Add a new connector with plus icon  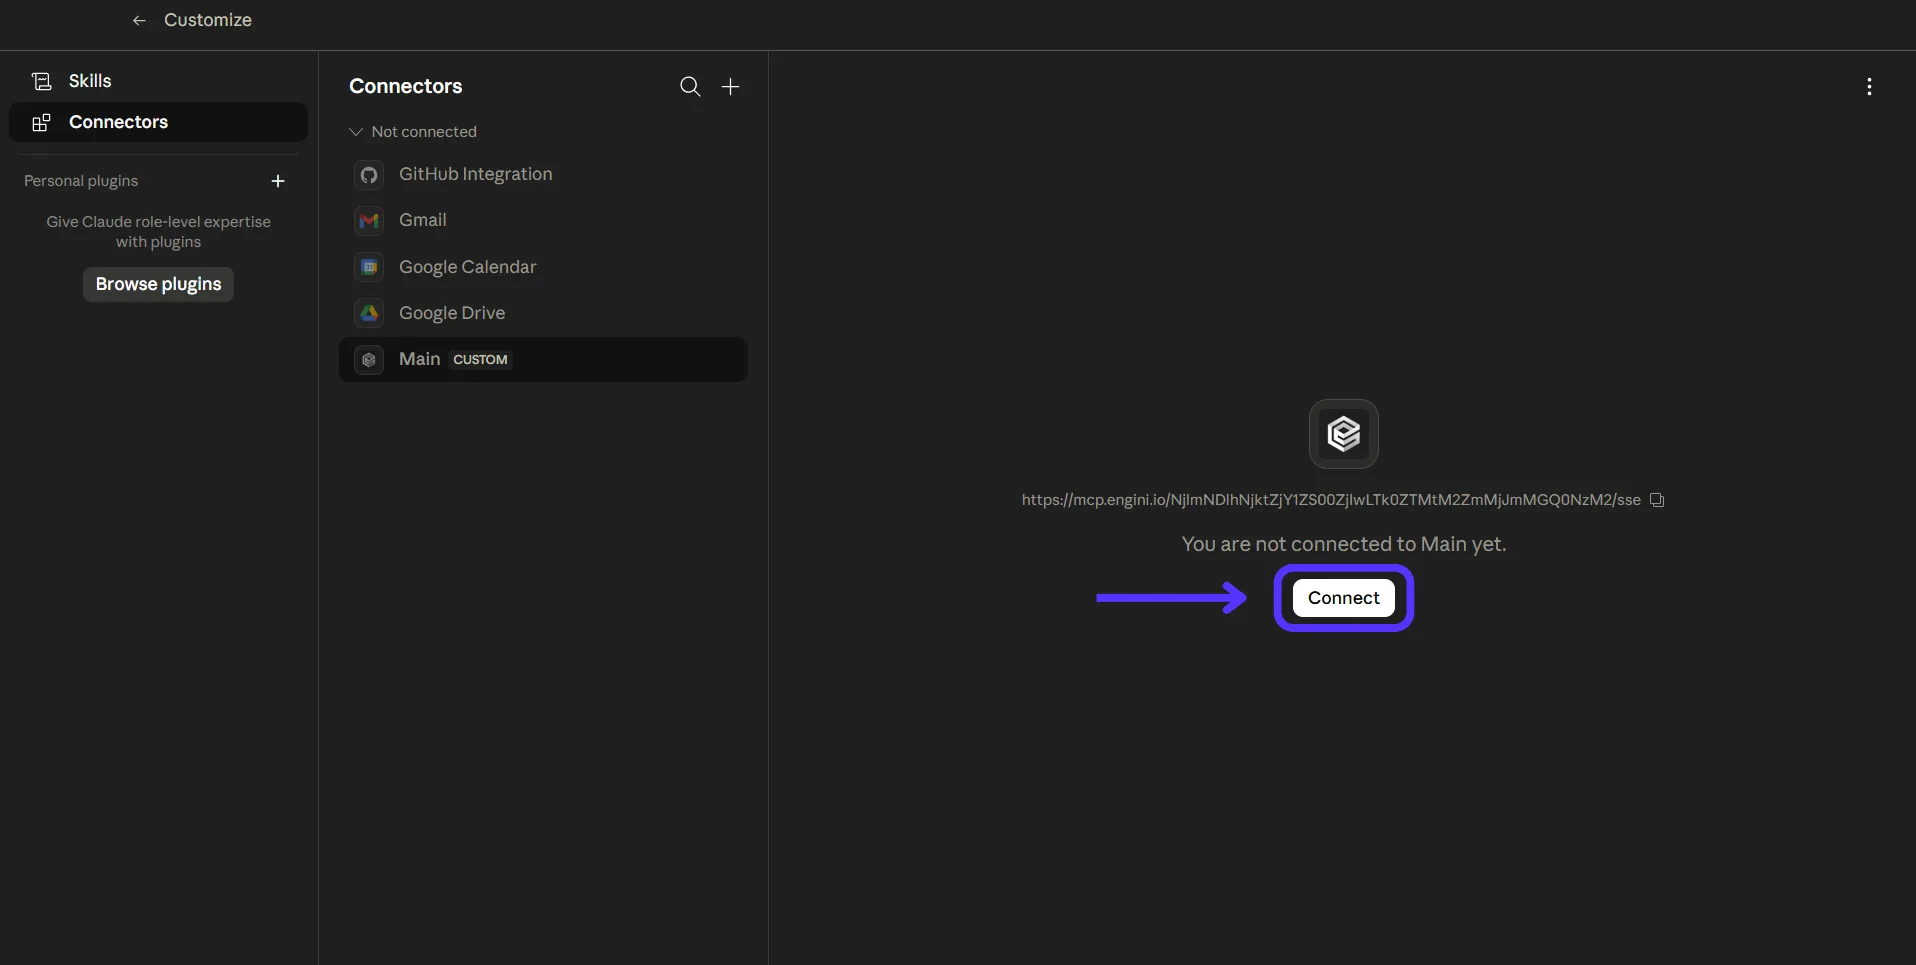pos(731,86)
